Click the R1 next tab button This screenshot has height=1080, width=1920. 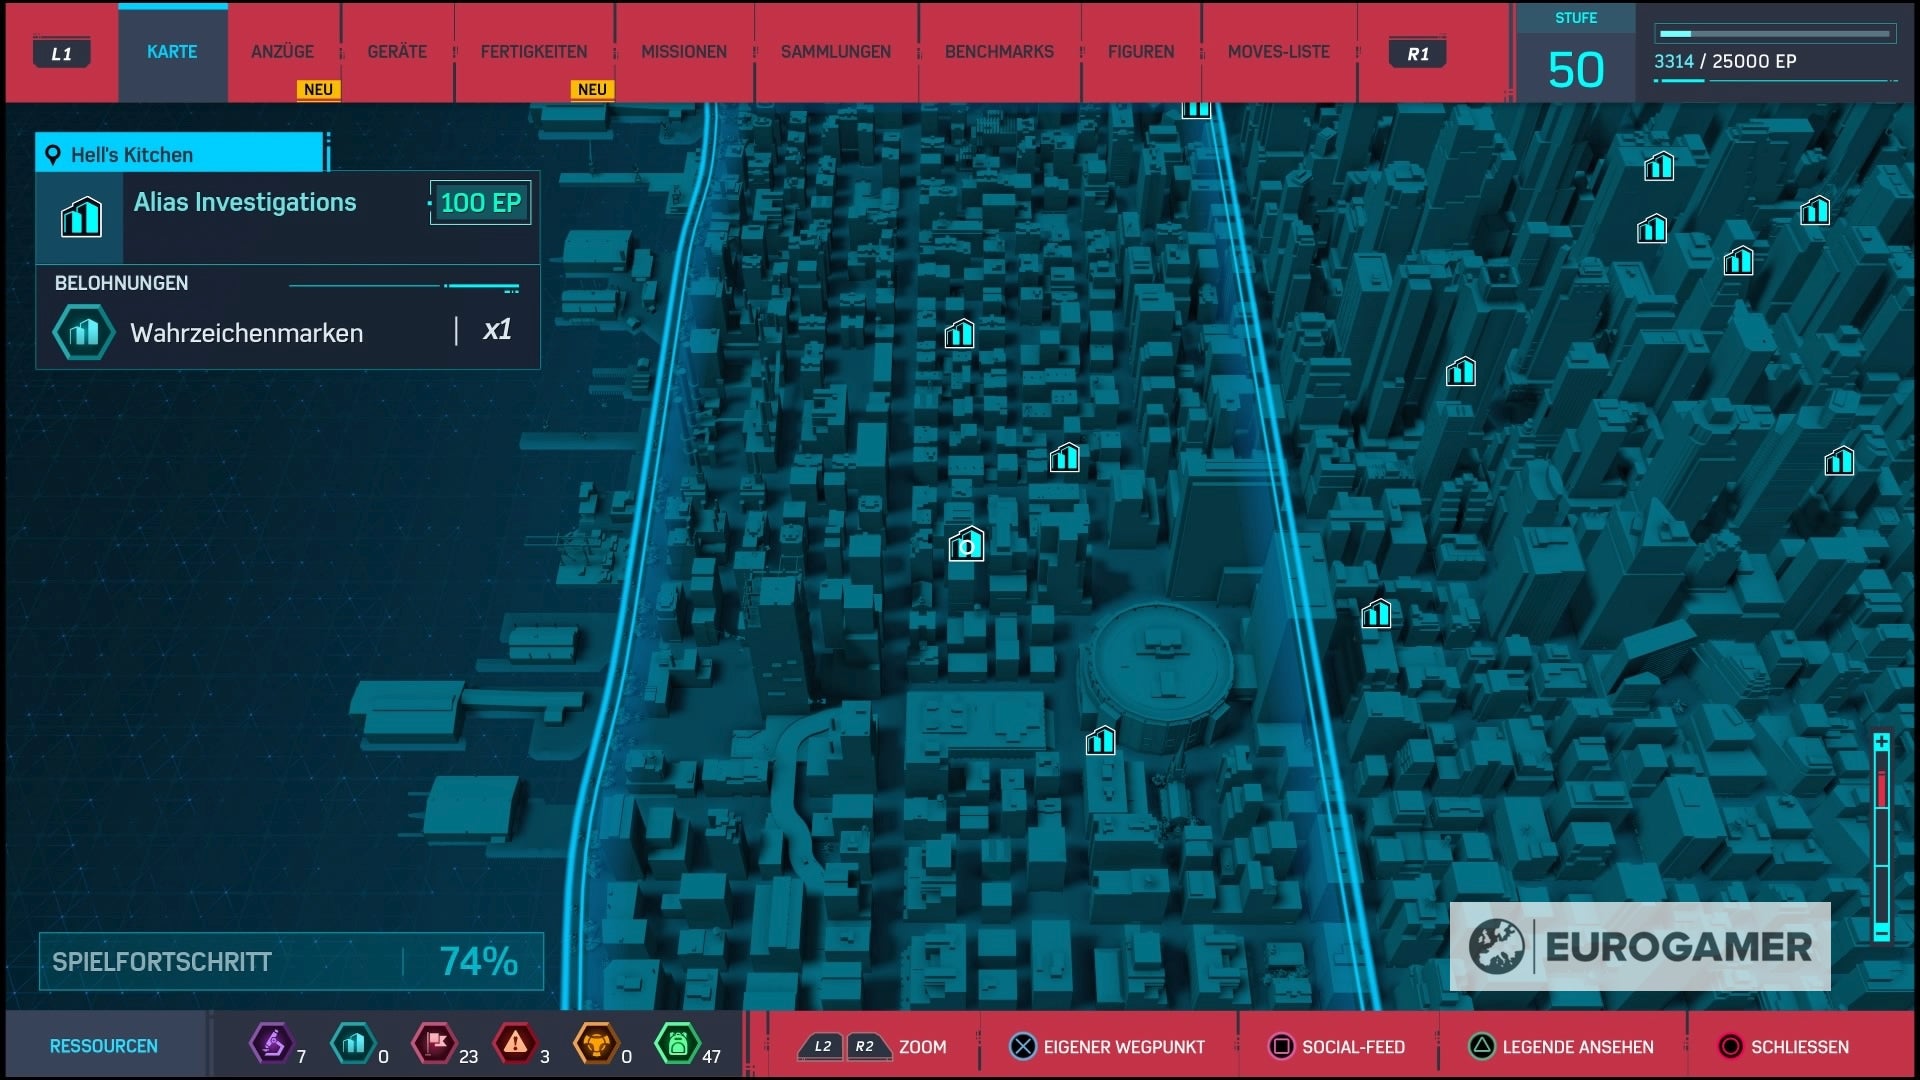pos(1418,54)
